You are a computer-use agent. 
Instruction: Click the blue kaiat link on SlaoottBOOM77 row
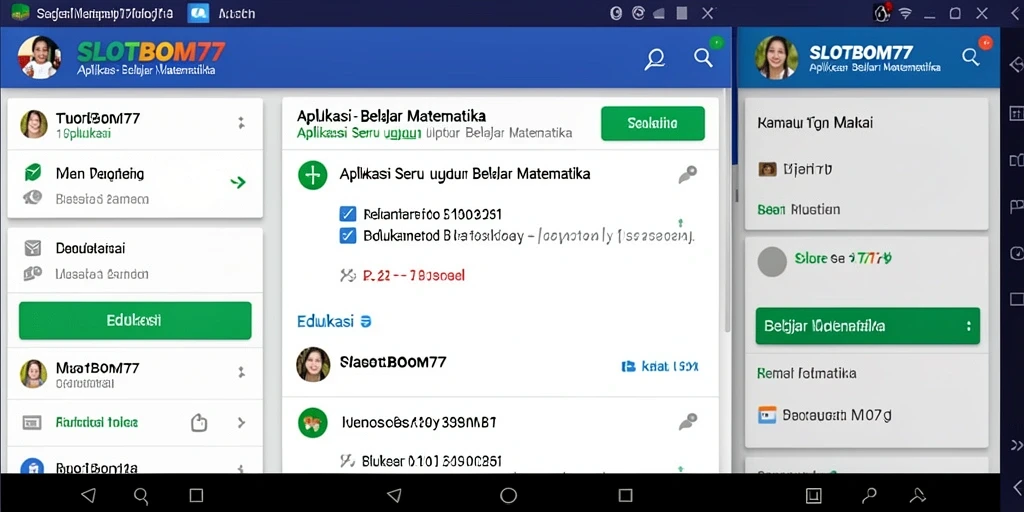click(x=660, y=366)
